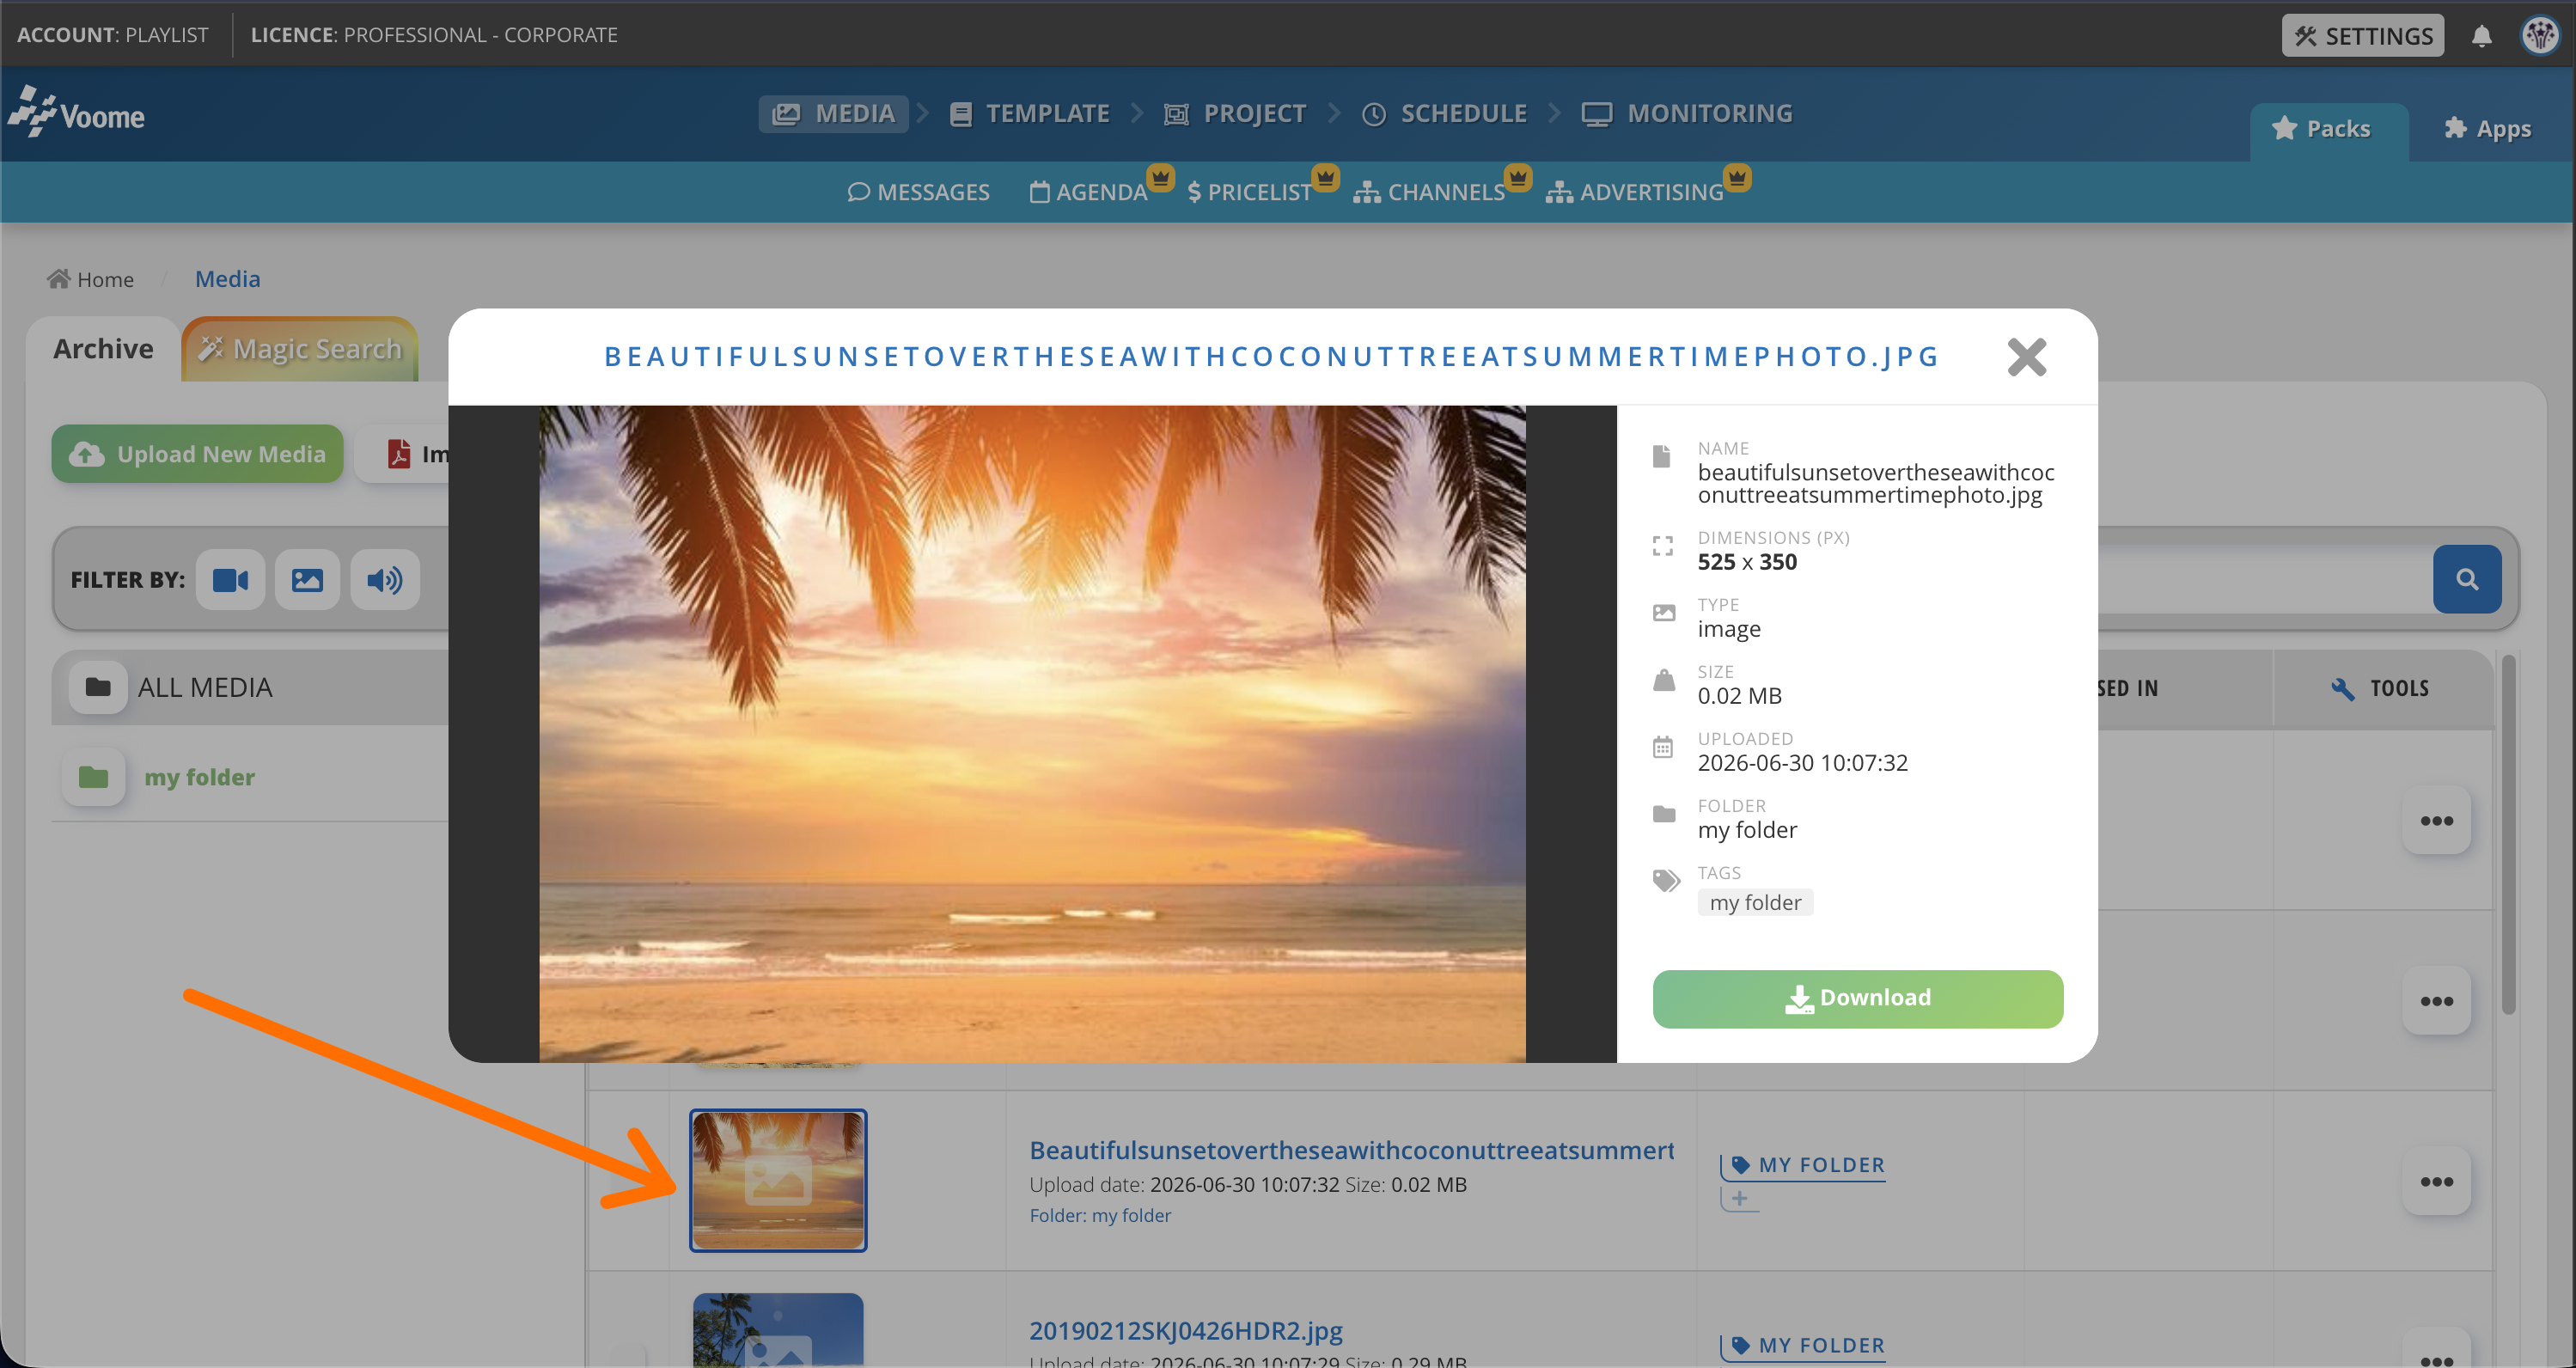Open tools menu for Beautifulsunset row
This screenshot has height=1368, width=2576.
2436,1182
